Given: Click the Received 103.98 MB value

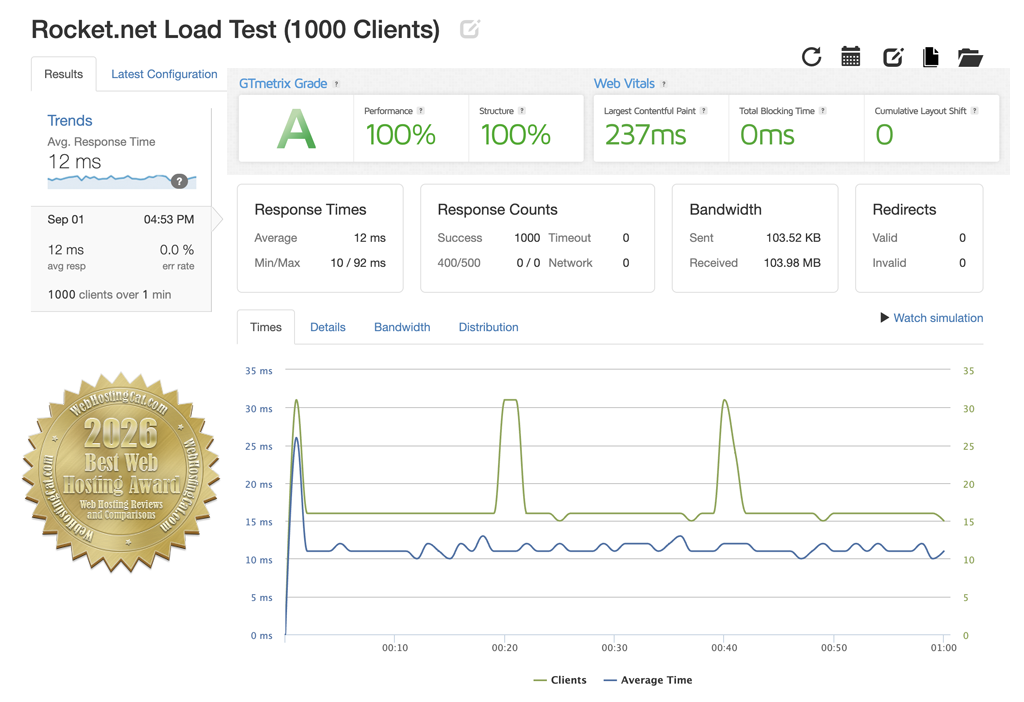Looking at the screenshot, I should [792, 263].
